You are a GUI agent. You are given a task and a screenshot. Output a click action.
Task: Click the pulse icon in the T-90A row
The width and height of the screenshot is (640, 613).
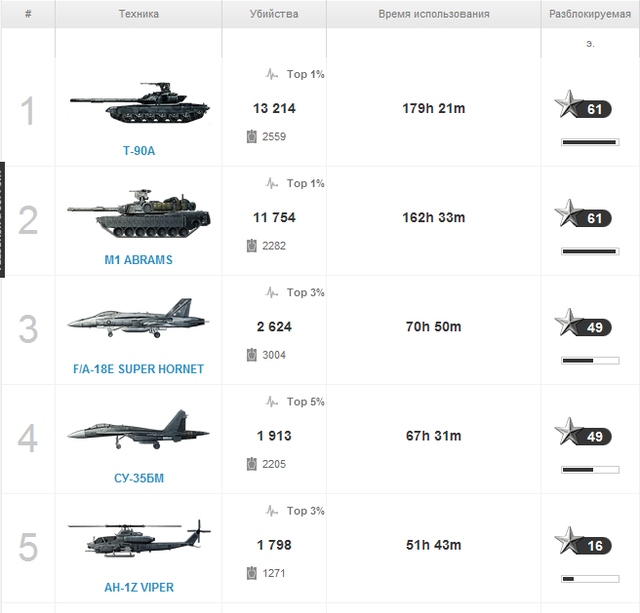point(272,74)
